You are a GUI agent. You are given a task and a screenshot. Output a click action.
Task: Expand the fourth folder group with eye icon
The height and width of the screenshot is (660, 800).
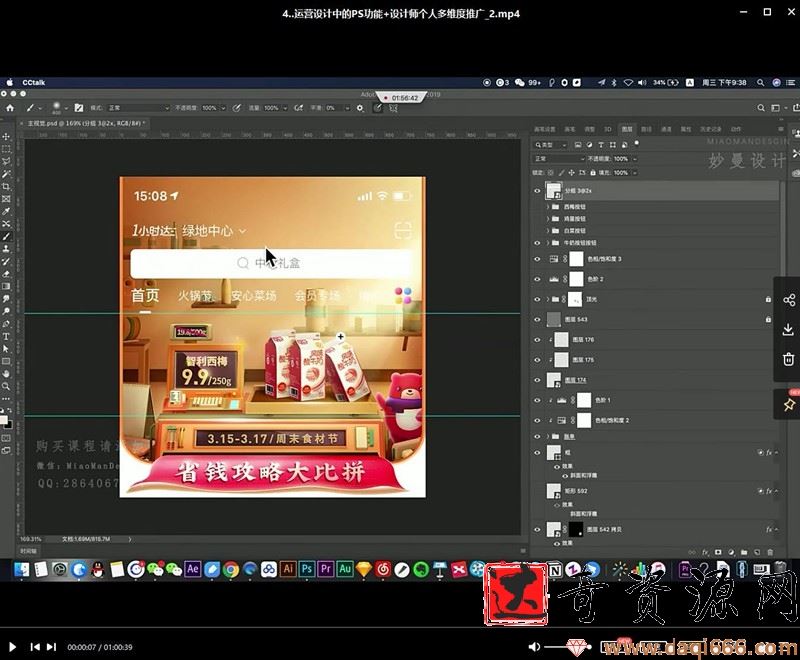click(x=548, y=243)
